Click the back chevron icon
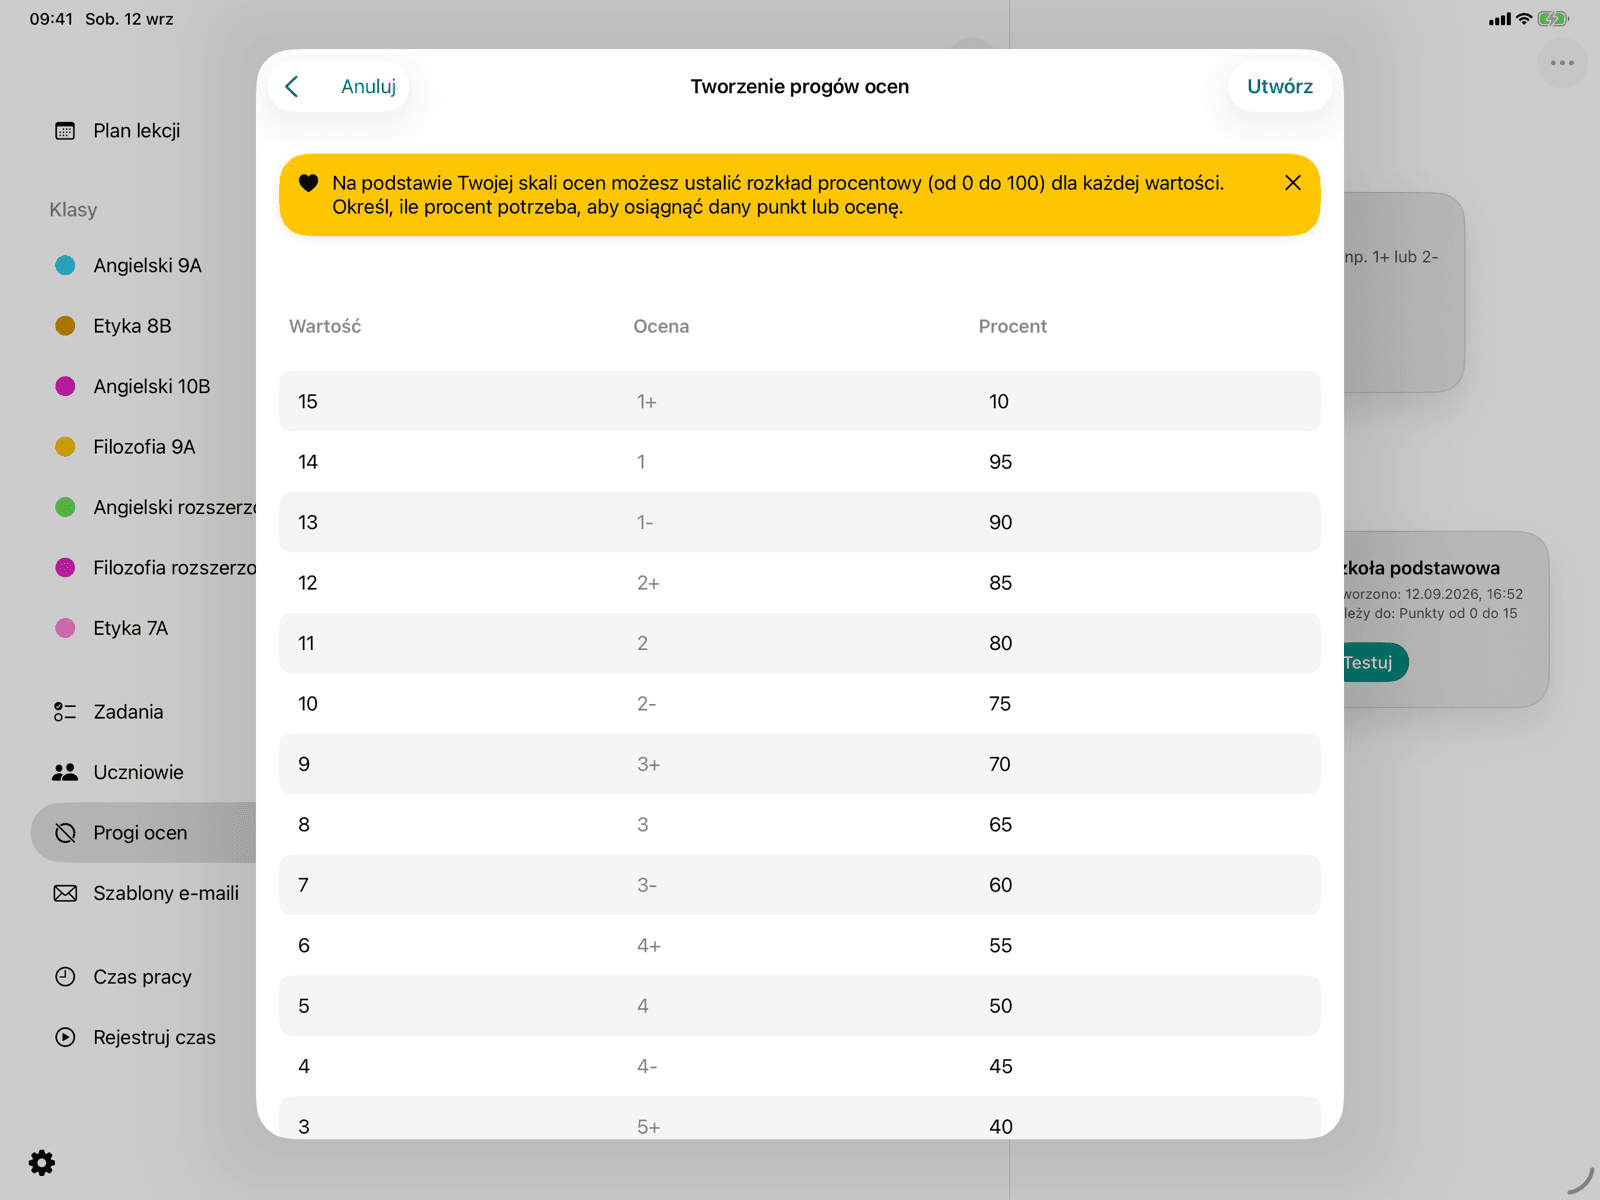1600x1200 pixels. click(292, 87)
